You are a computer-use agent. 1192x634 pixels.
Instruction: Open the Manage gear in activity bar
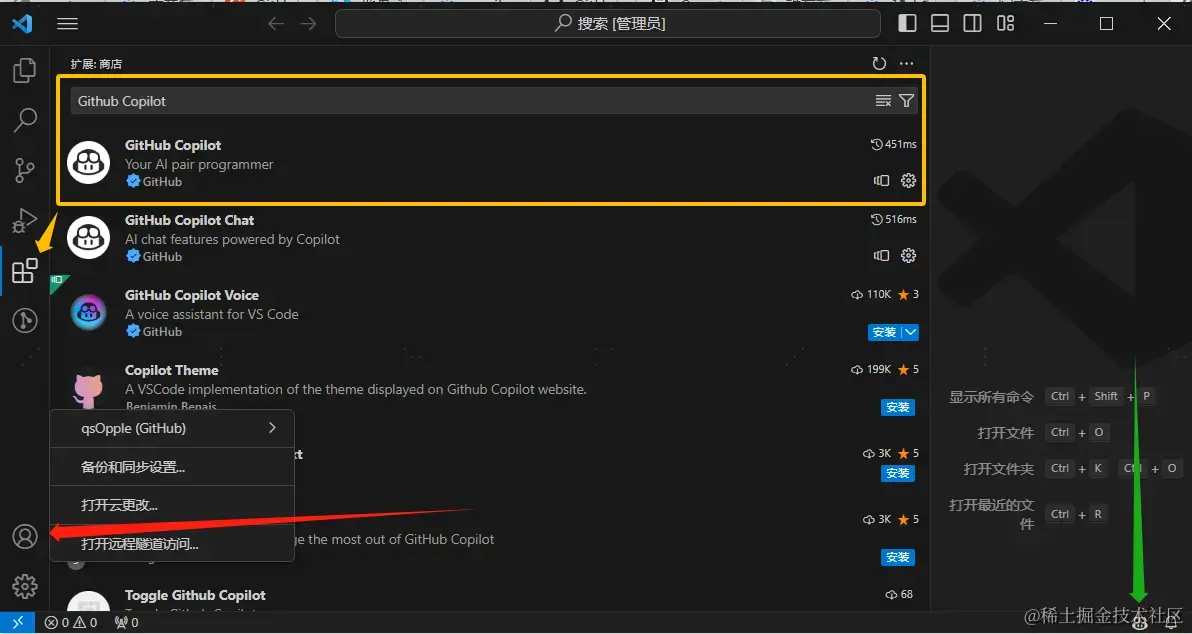tap(25, 586)
